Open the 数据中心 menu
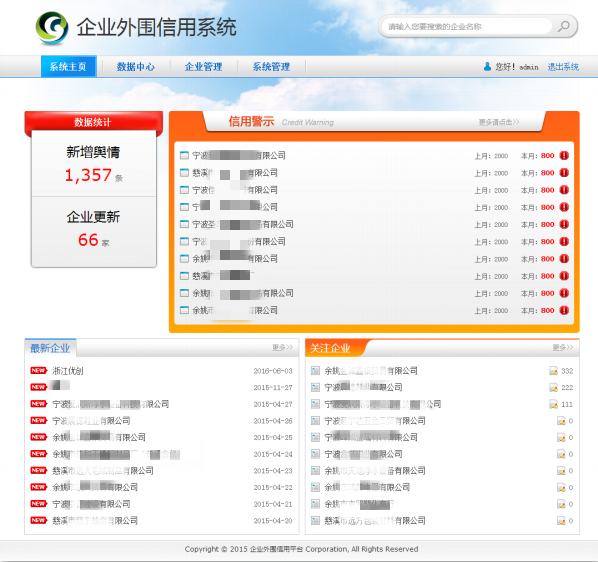The width and height of the screenshot is (598, 562). point(136,67)
